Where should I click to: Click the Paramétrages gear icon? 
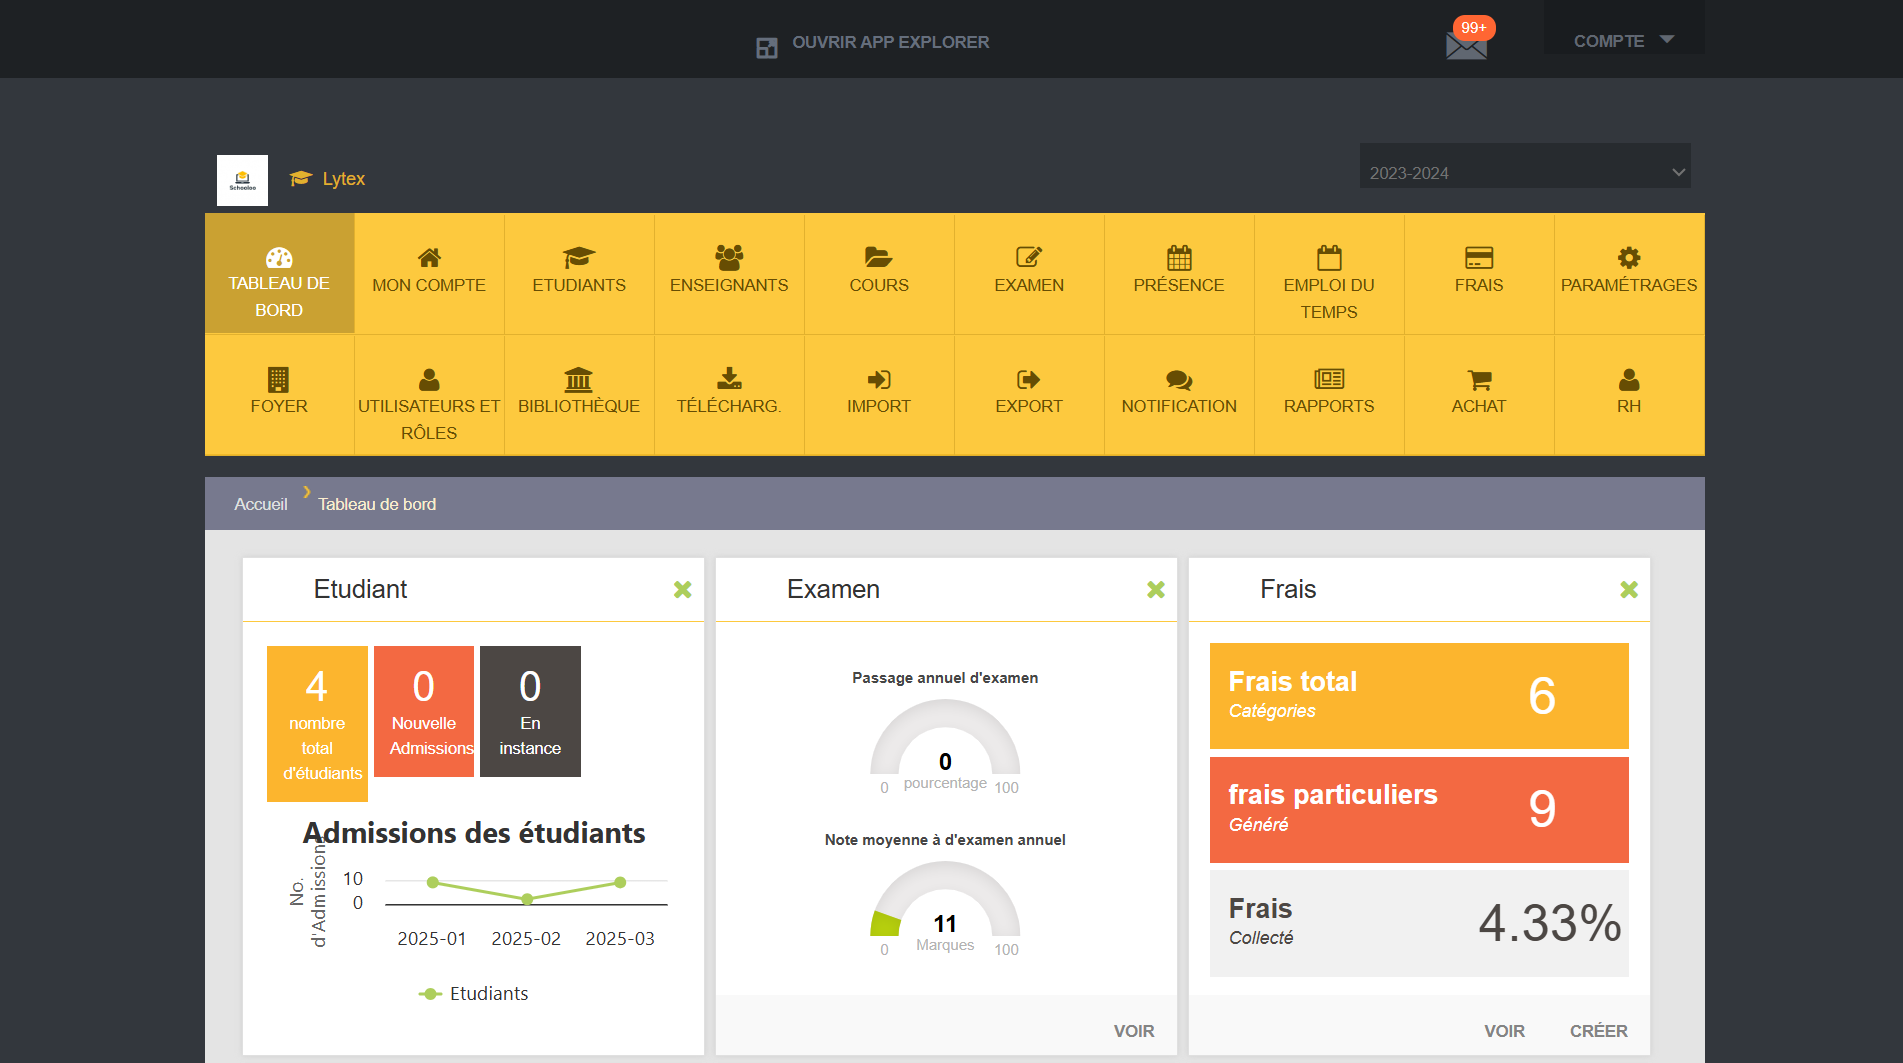(x=1629, y=257)
